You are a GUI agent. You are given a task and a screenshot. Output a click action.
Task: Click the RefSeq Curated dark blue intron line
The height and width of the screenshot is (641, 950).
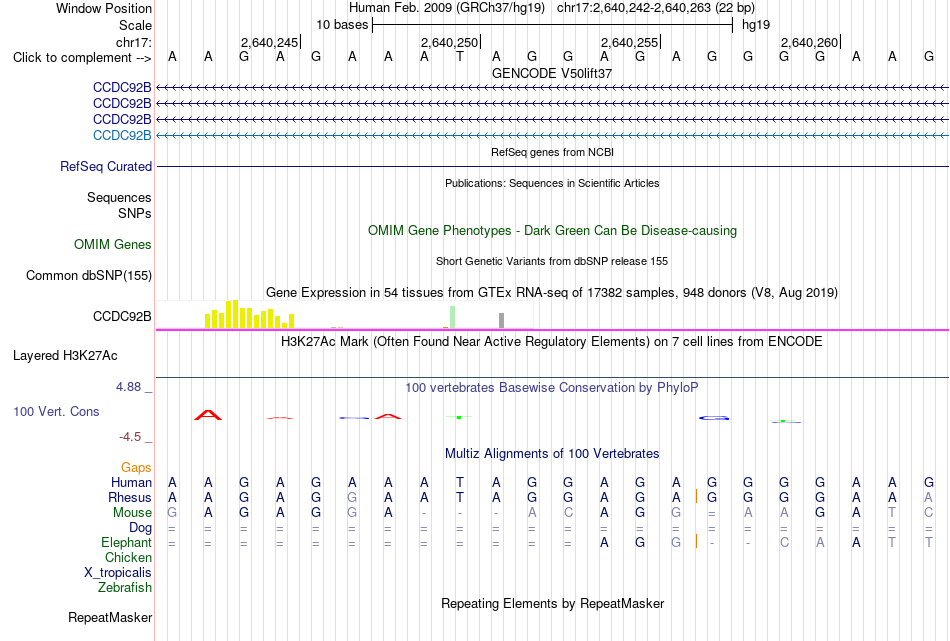click(x=552, y=167)
